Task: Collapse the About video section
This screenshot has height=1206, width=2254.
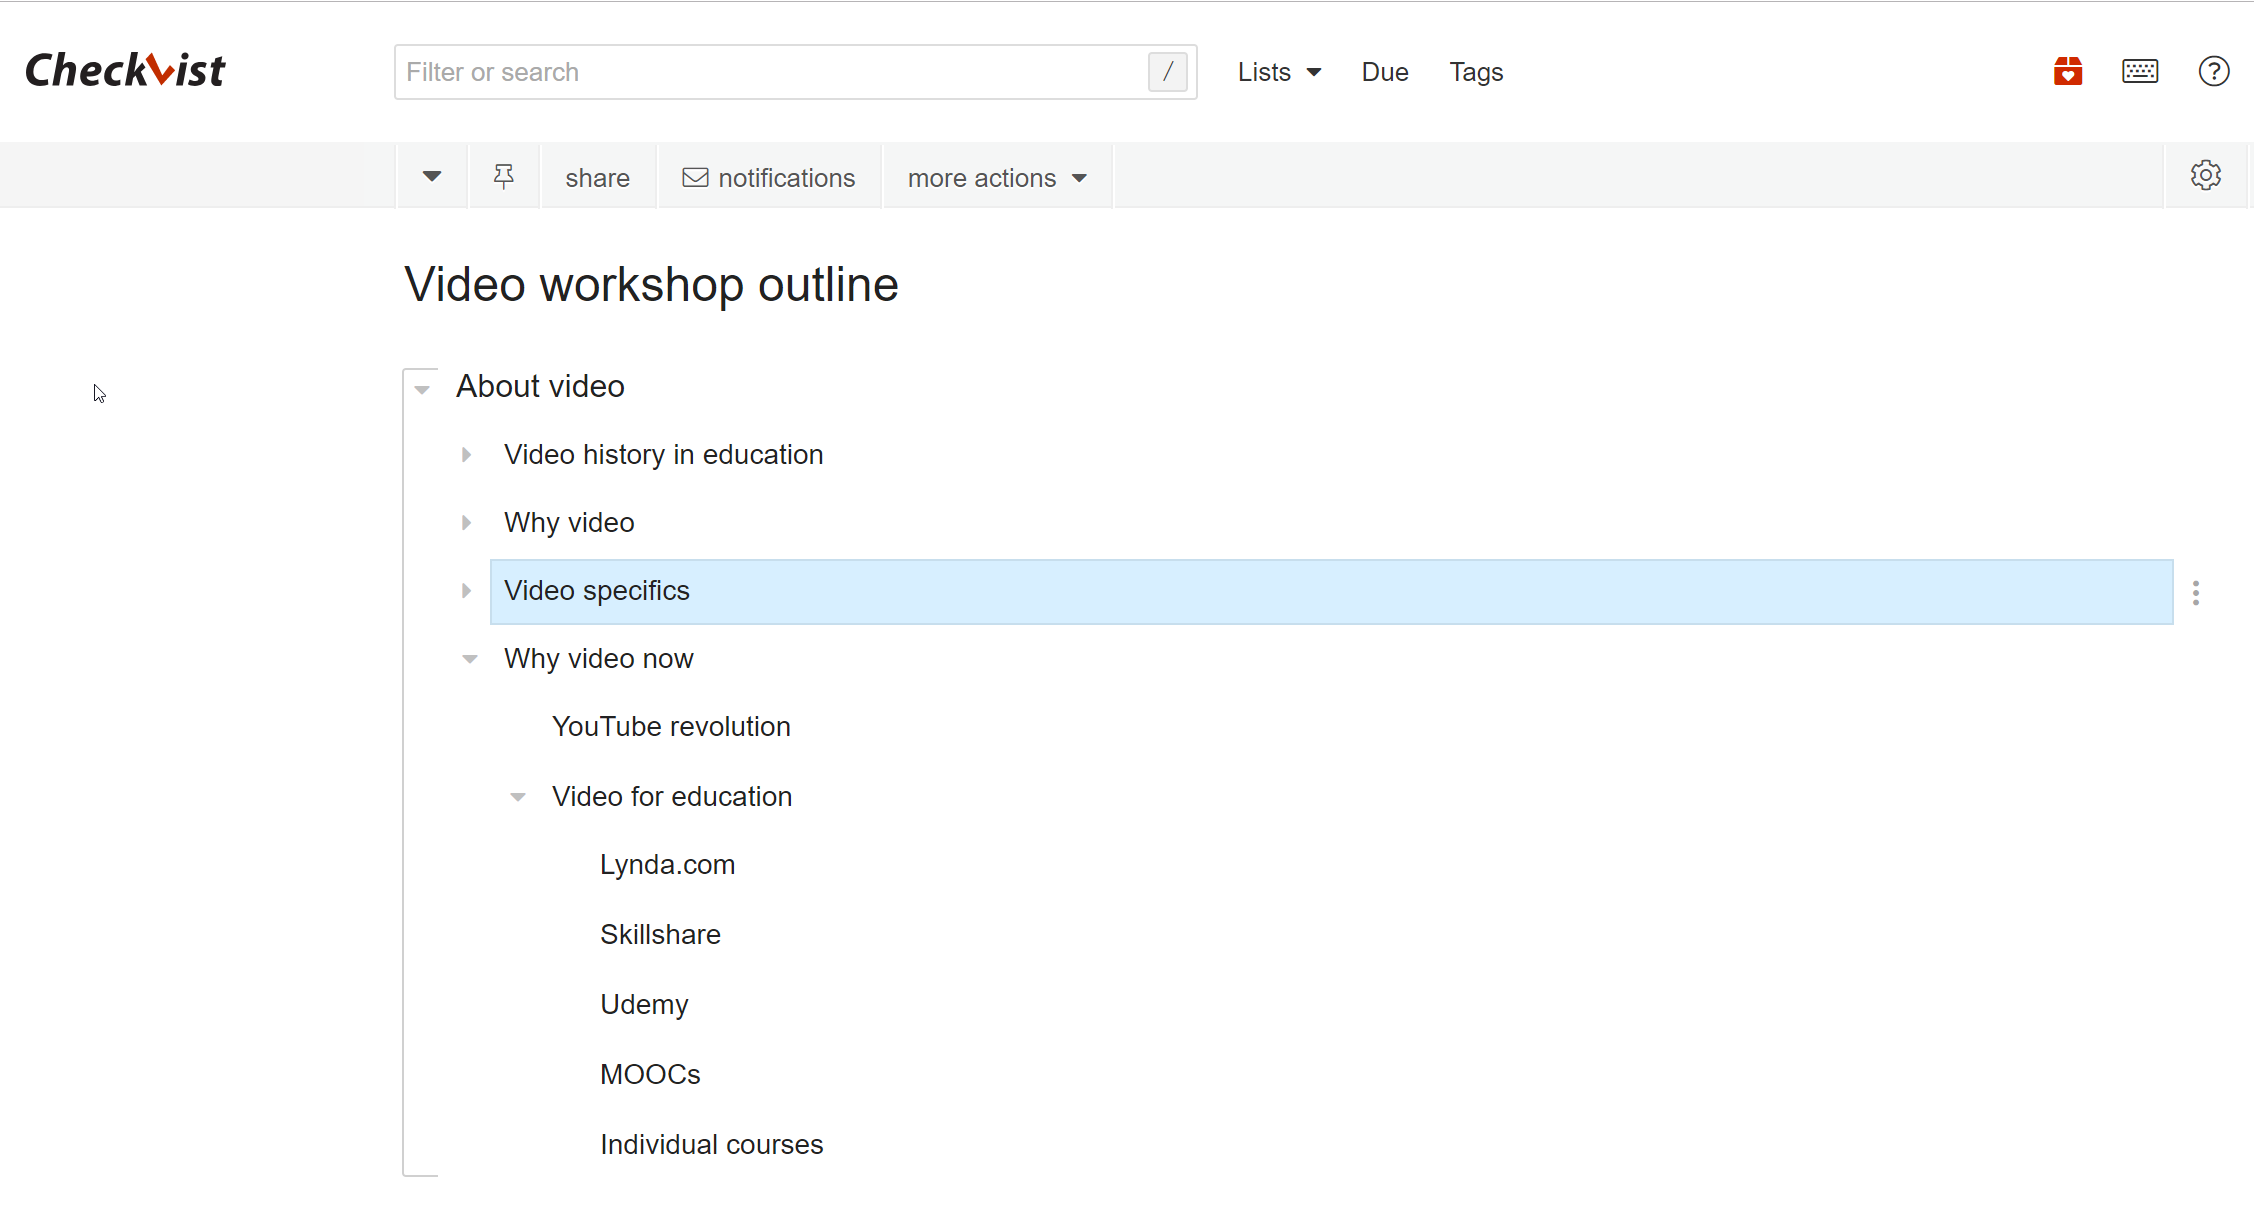Action: [x=422, y=389]
